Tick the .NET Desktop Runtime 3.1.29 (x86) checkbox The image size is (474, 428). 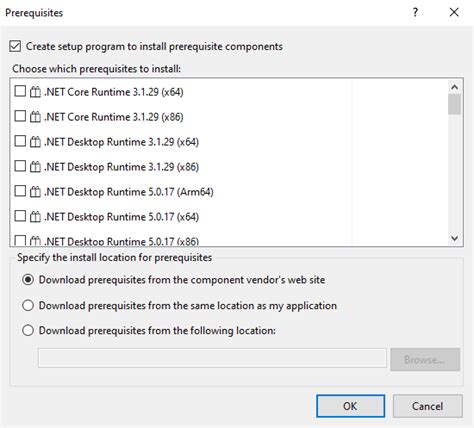pos(20,166)
